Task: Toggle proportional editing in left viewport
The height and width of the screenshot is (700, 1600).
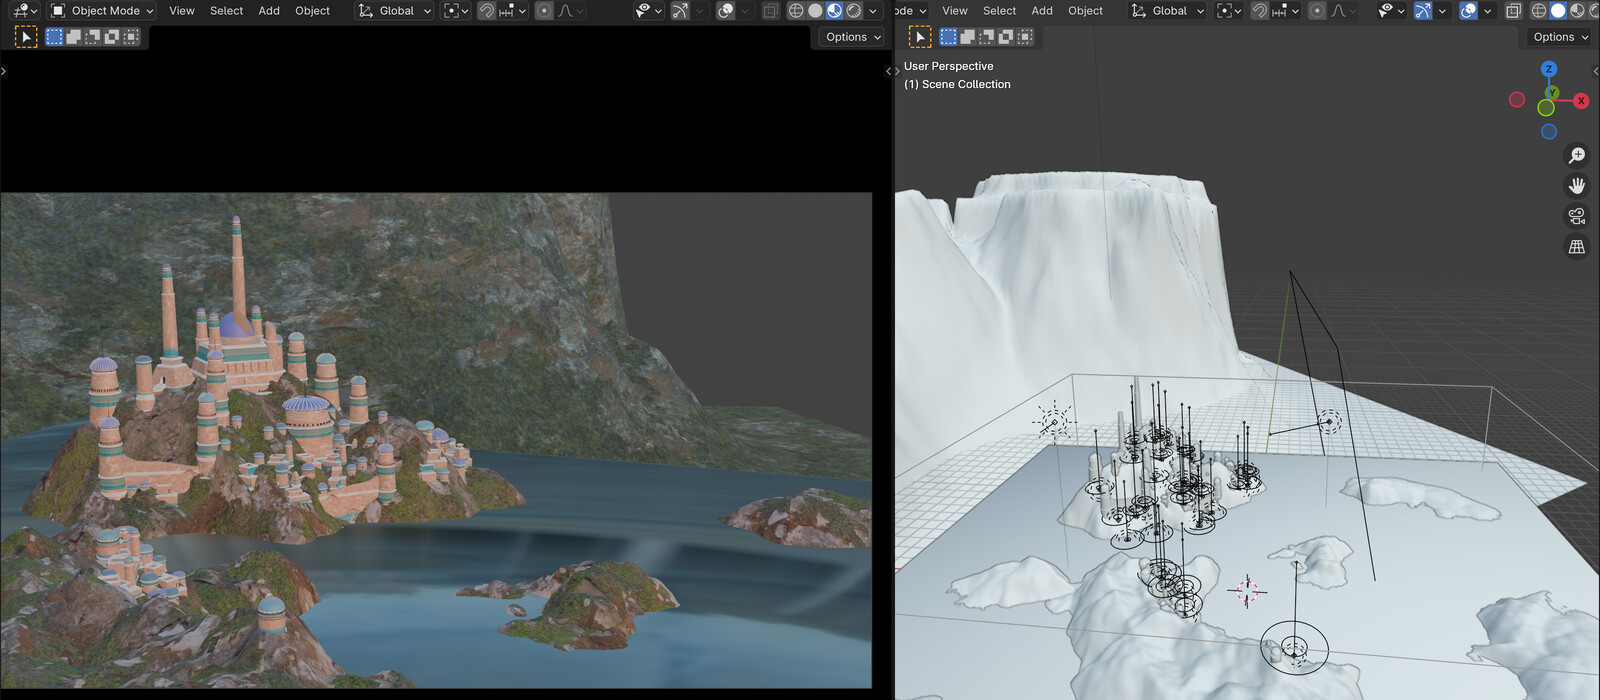Action: pos(544,11)
